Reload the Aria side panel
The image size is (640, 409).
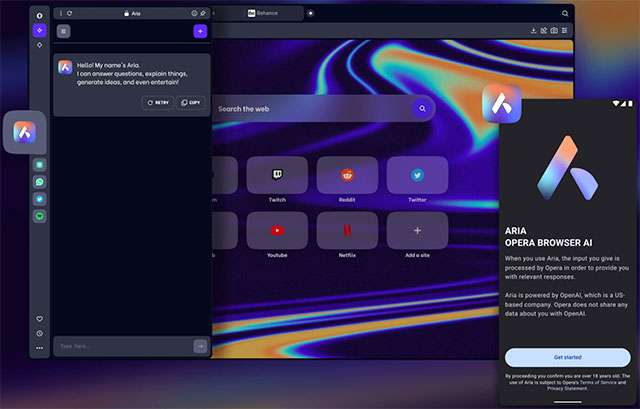[69, 13]
